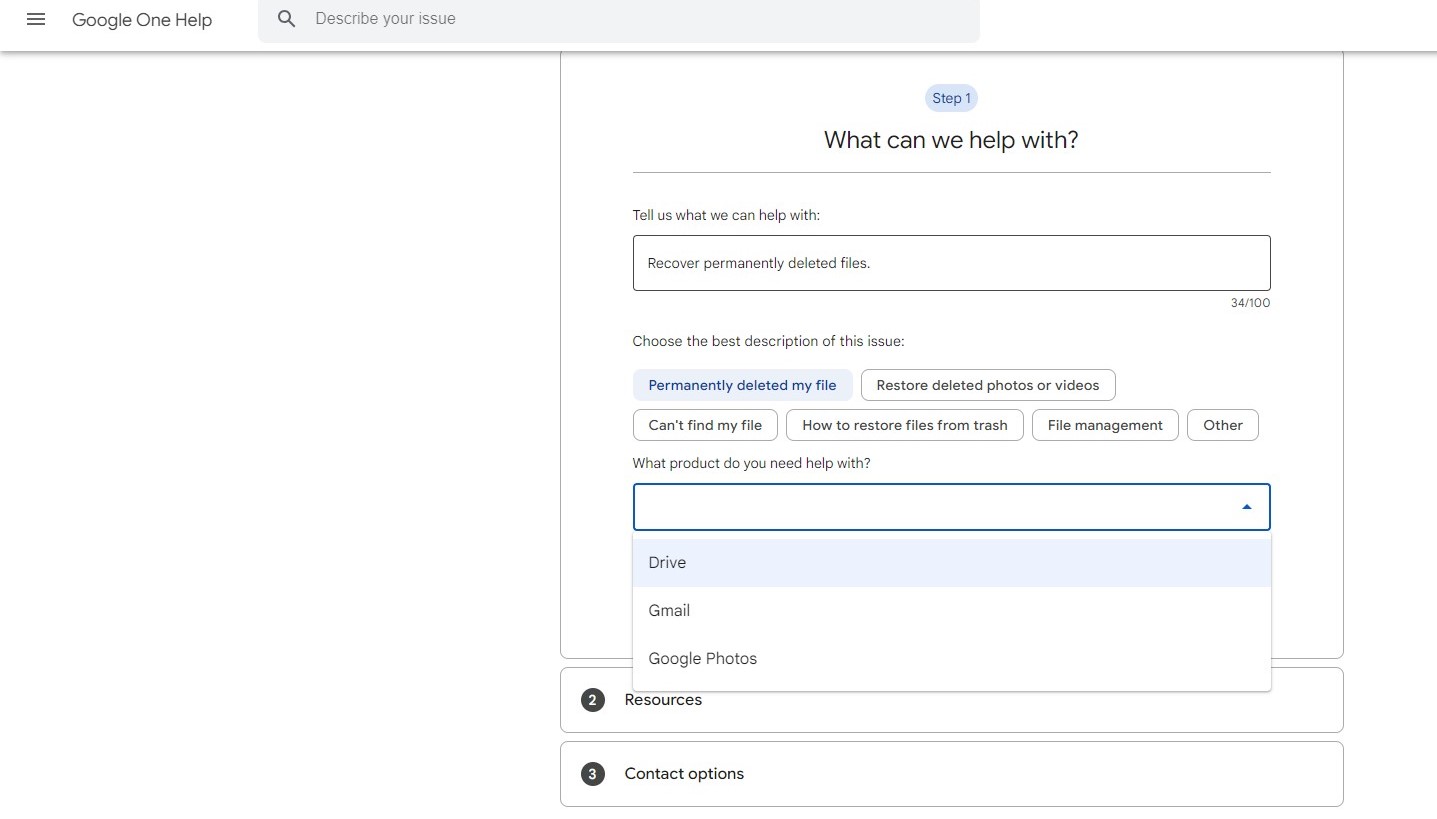Screen dimensions: 1437x819
Task: Expand the Contact options step section
Action: [951, 774]
